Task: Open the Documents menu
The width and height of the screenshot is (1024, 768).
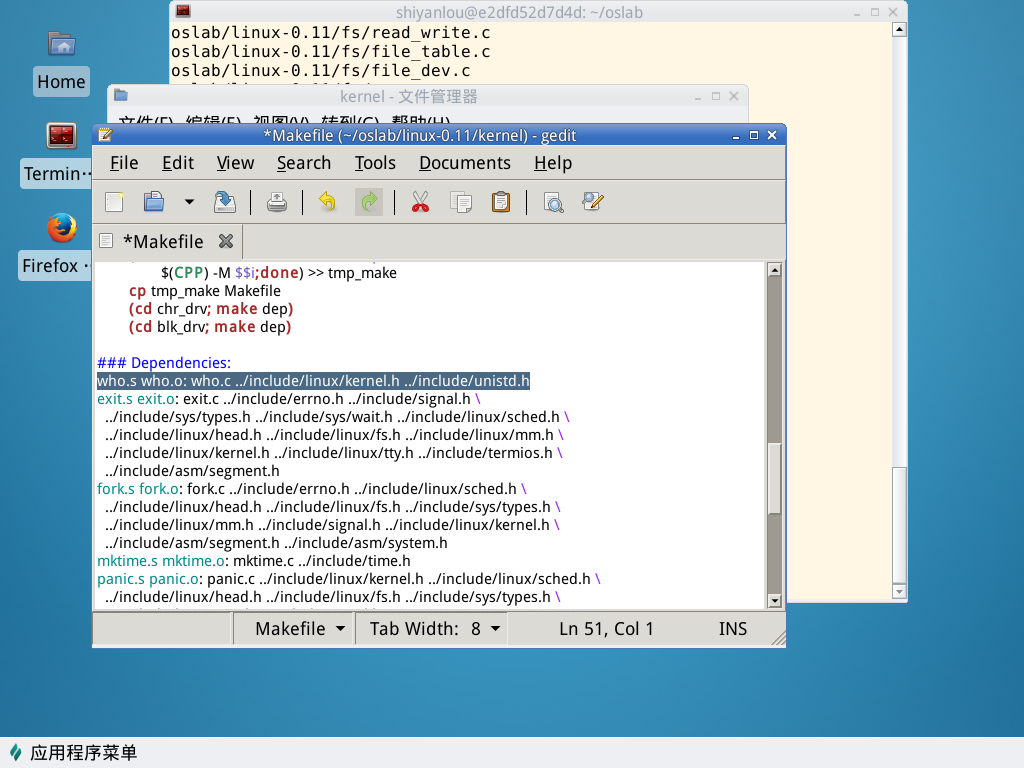Action: (464, 163)
